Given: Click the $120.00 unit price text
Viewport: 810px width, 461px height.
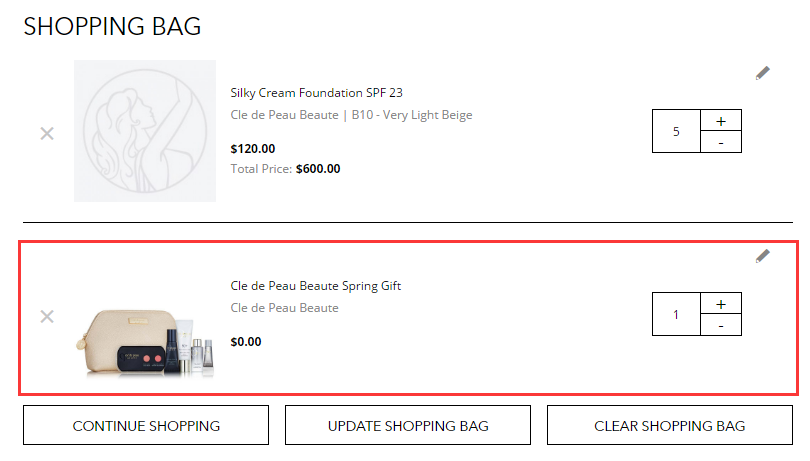Looking at the screenshot, I should [253, 149].
